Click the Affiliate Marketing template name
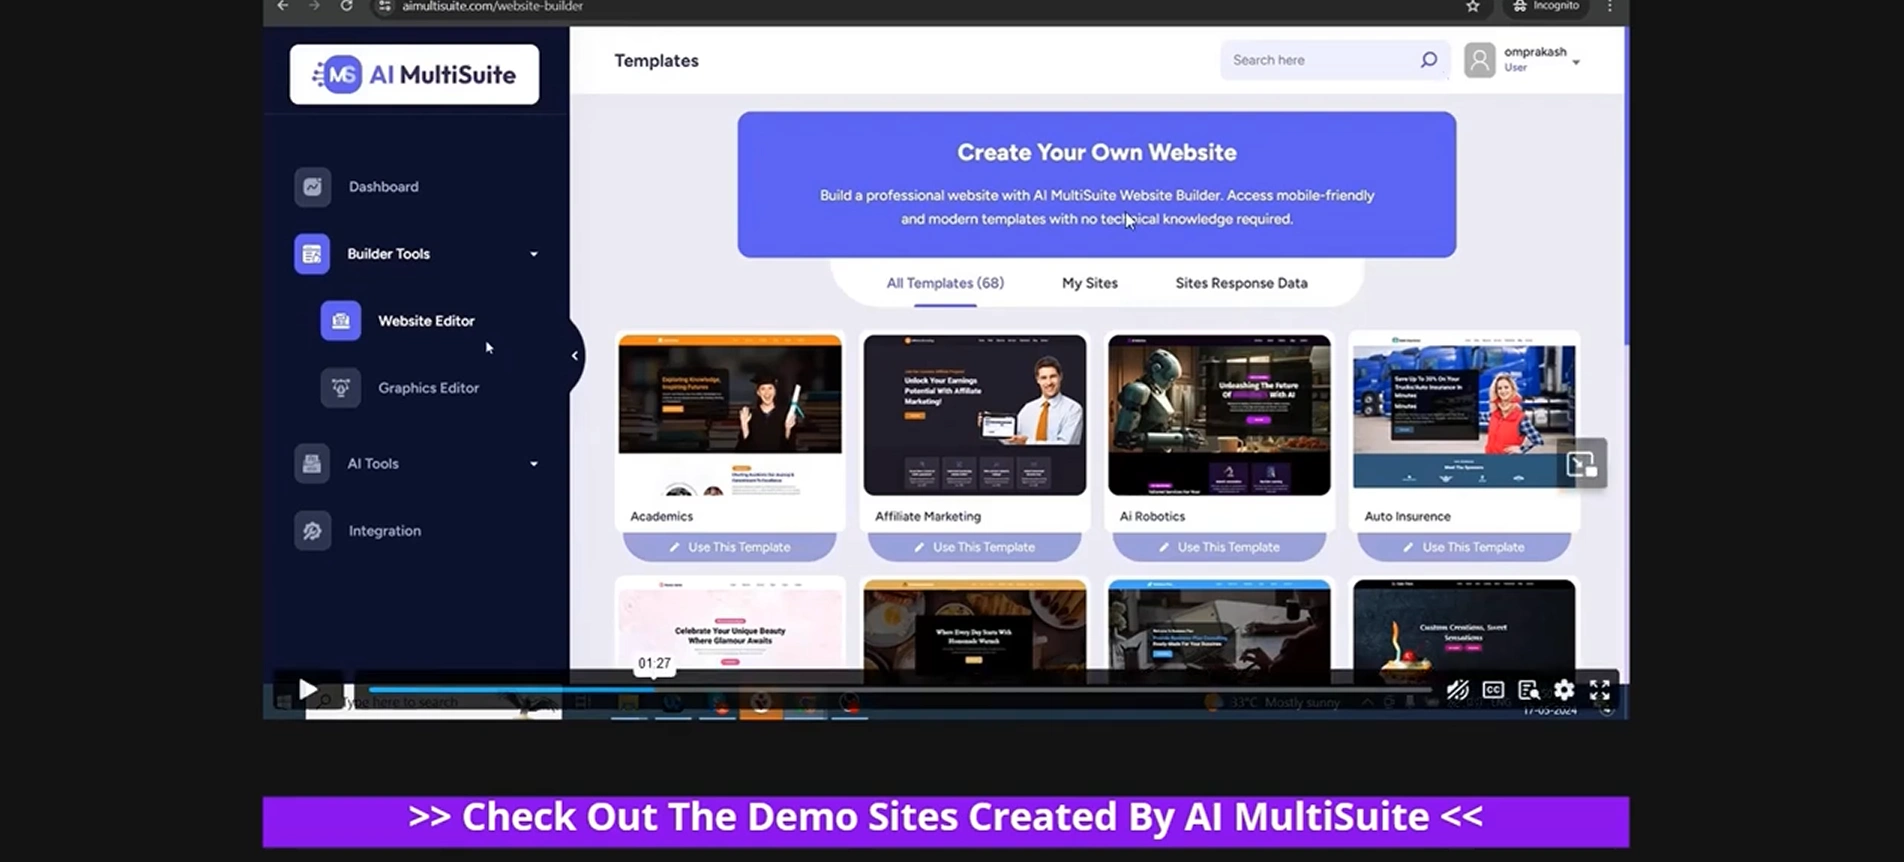 coord(928,517)
